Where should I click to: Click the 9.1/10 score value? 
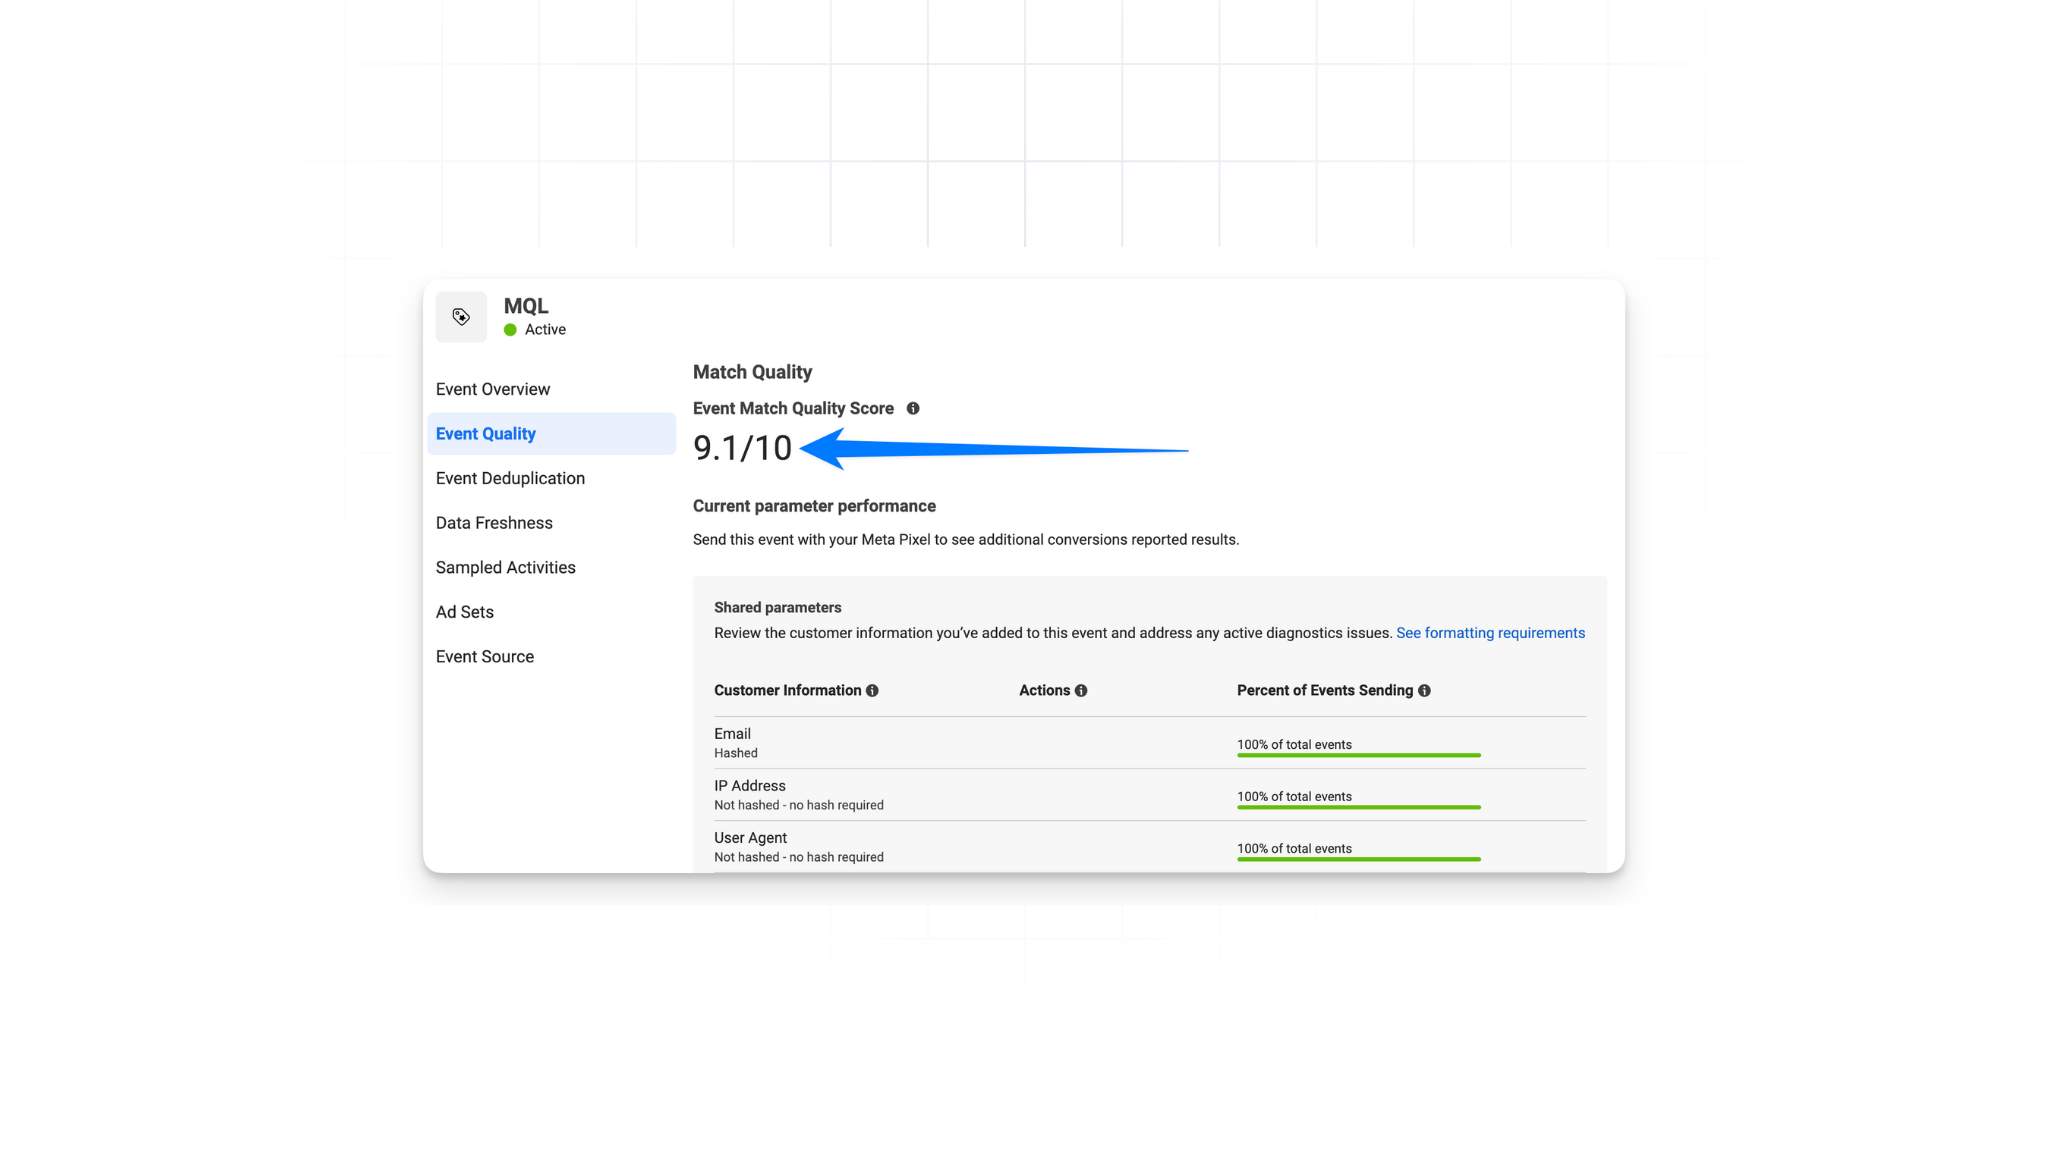[742, 448]
